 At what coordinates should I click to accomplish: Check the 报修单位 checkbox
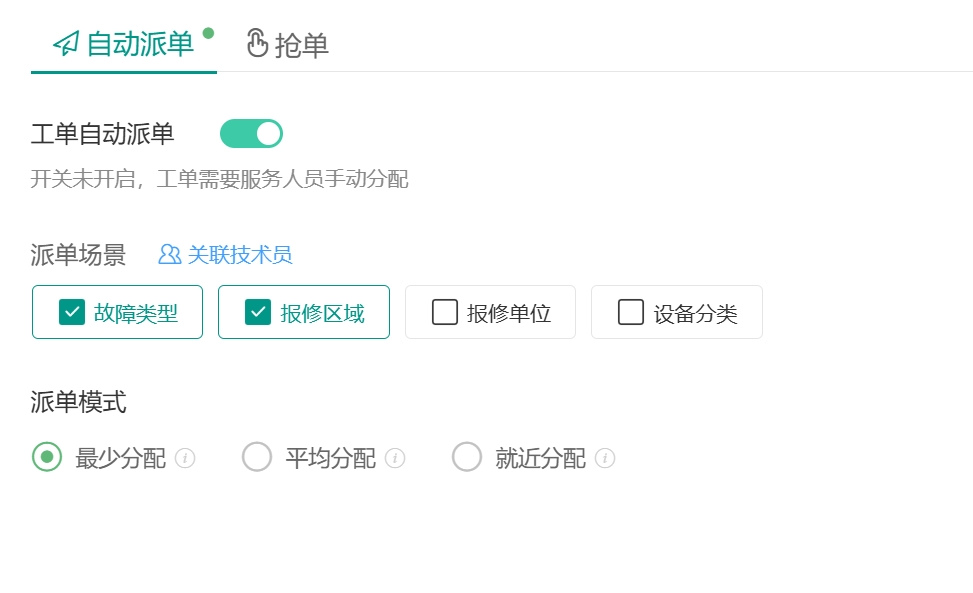point(445,312)
